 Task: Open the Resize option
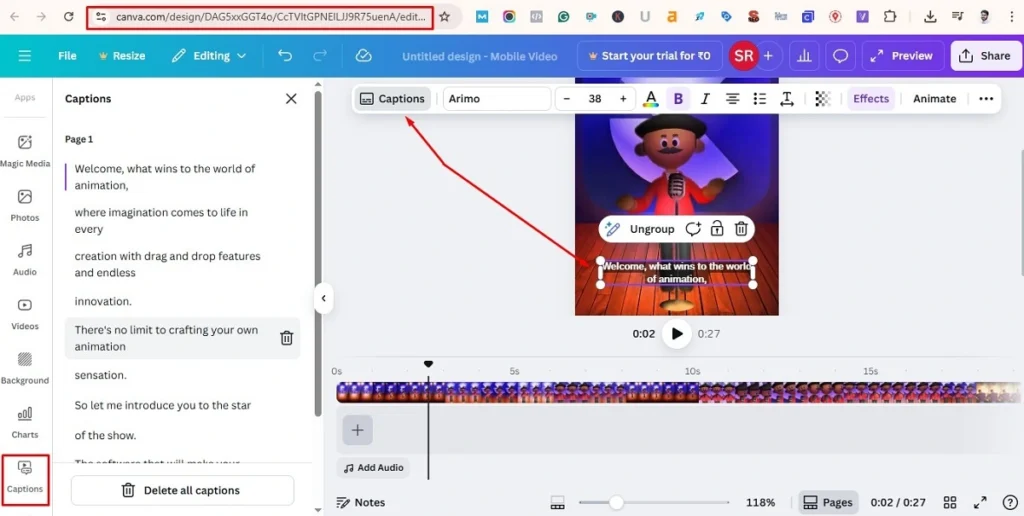(x=121, y=56)
